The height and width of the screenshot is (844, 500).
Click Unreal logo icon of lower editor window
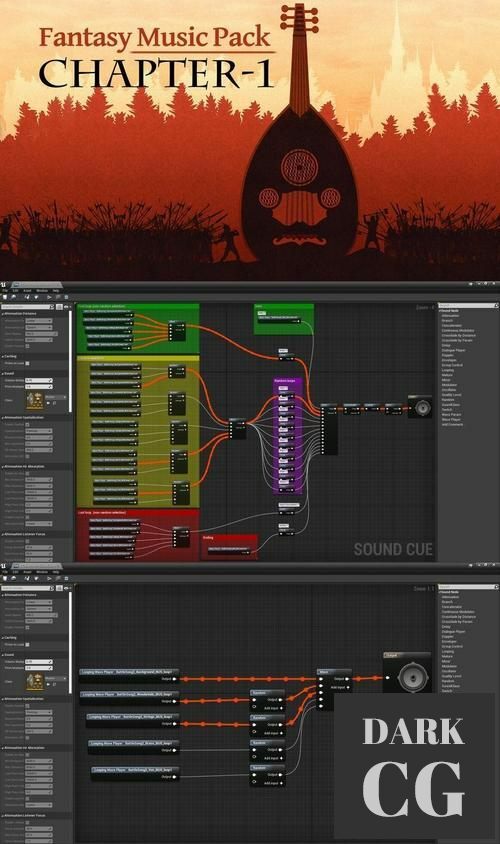click(4, 566)
